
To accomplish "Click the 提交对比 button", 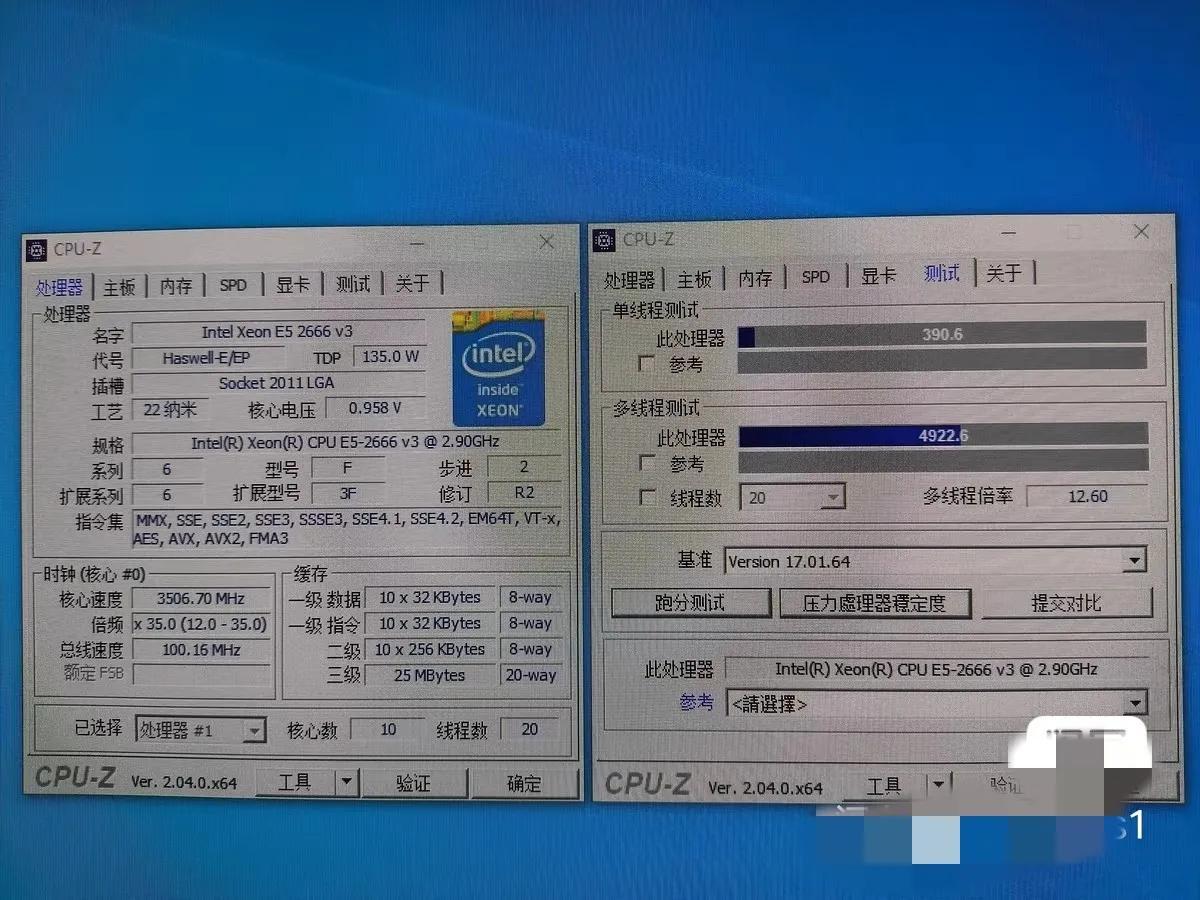I will click(1066, 603).
